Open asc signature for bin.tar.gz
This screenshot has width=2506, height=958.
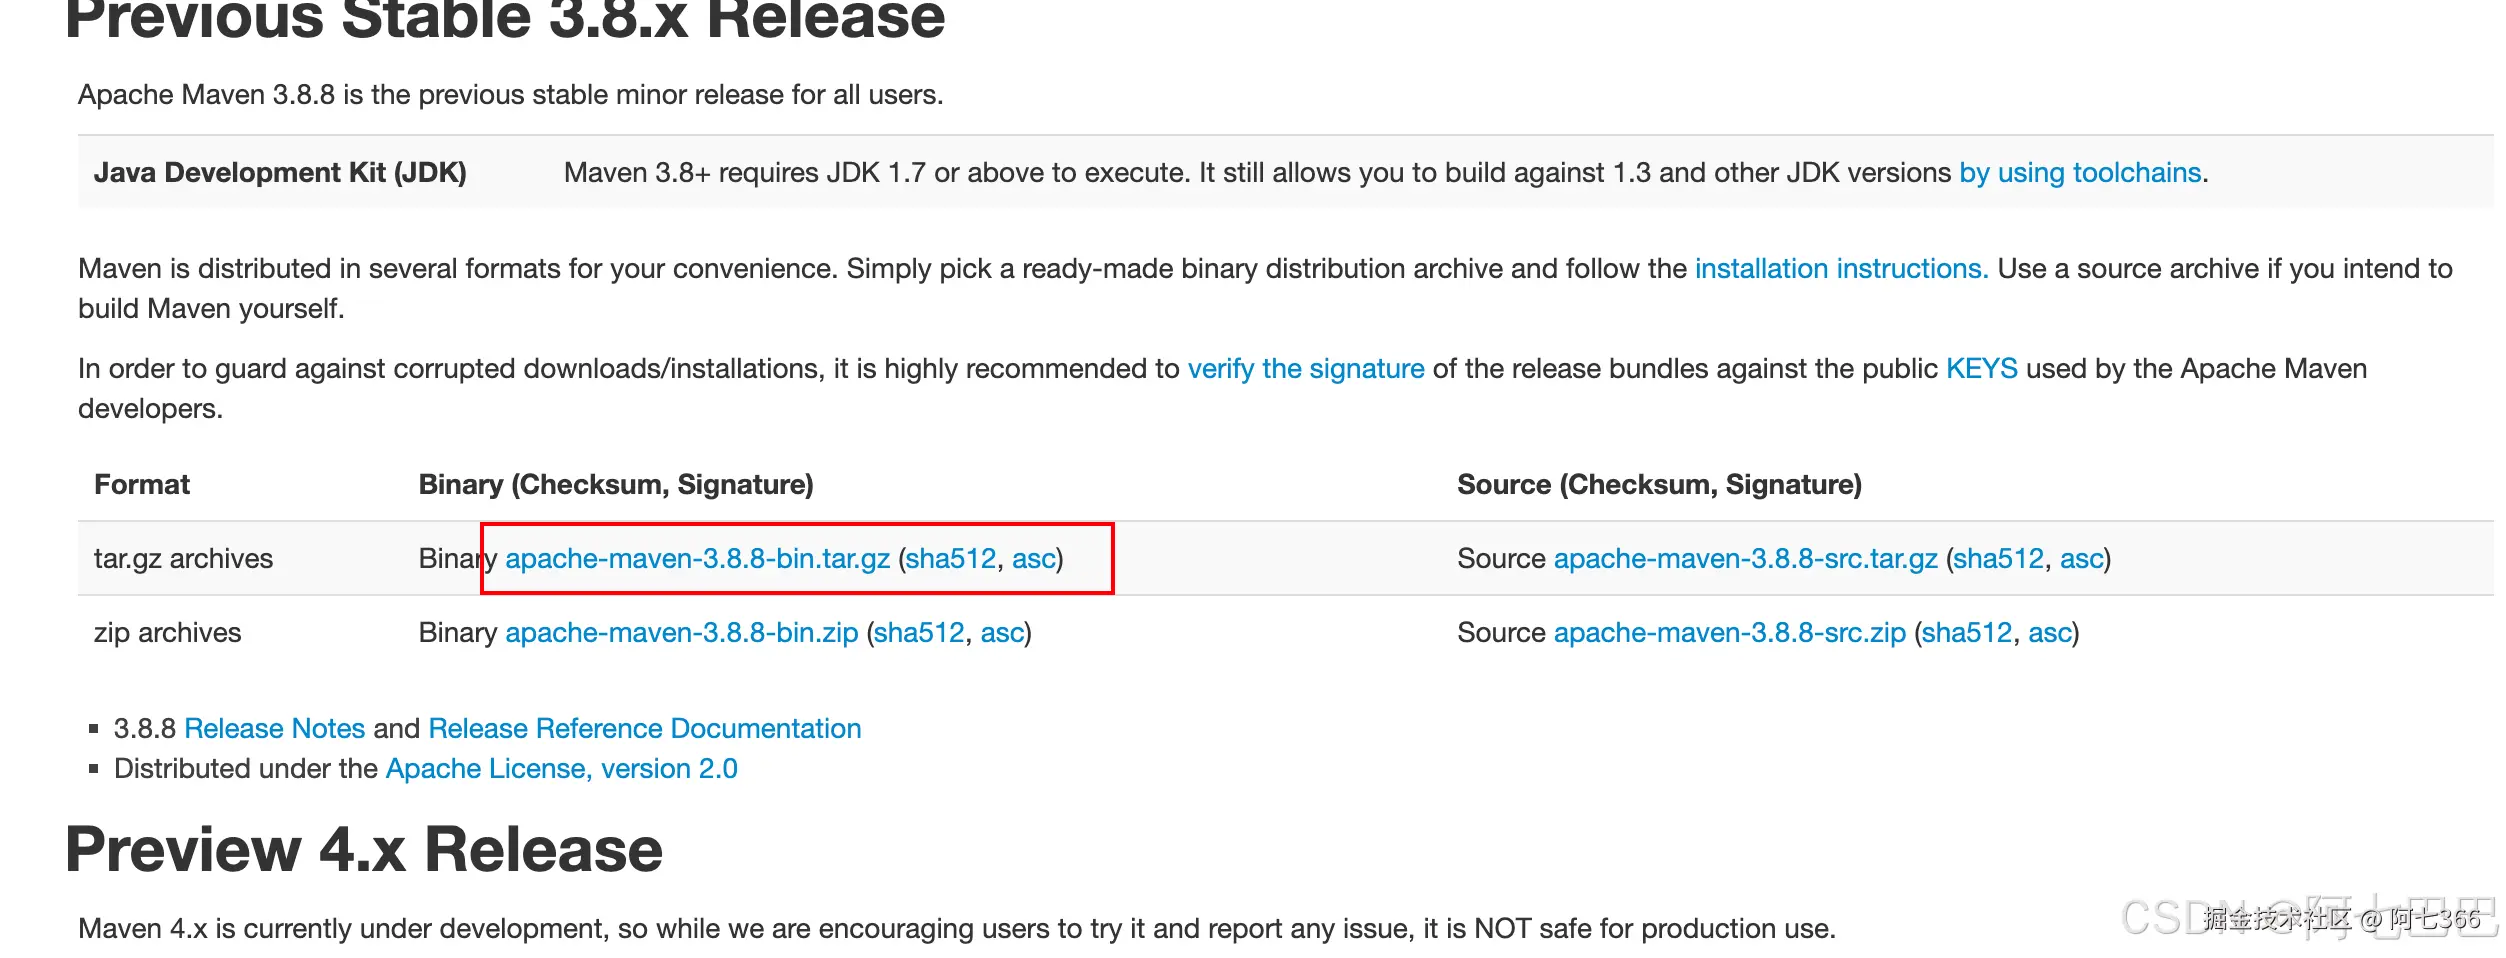(x=1033, y=559)
